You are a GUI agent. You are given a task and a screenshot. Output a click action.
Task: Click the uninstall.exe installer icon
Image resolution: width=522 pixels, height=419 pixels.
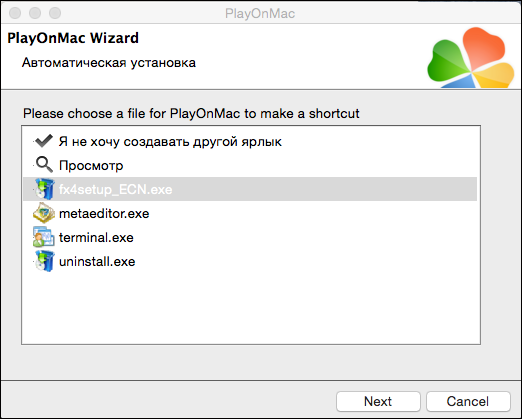44,261
